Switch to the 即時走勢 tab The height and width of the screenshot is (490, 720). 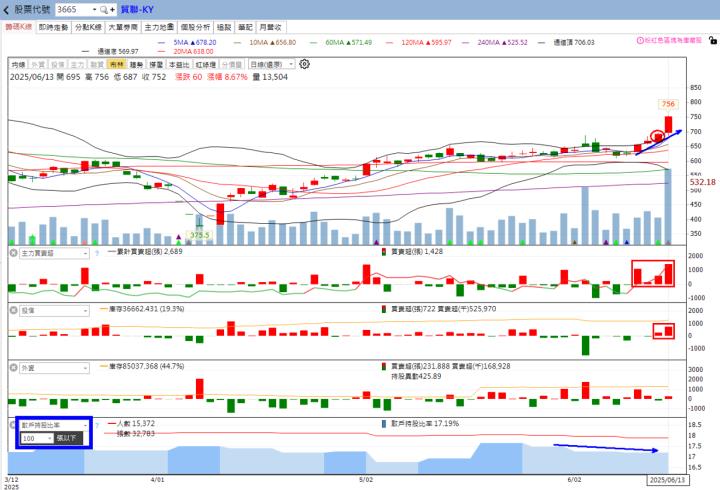(x=53, y=27)
